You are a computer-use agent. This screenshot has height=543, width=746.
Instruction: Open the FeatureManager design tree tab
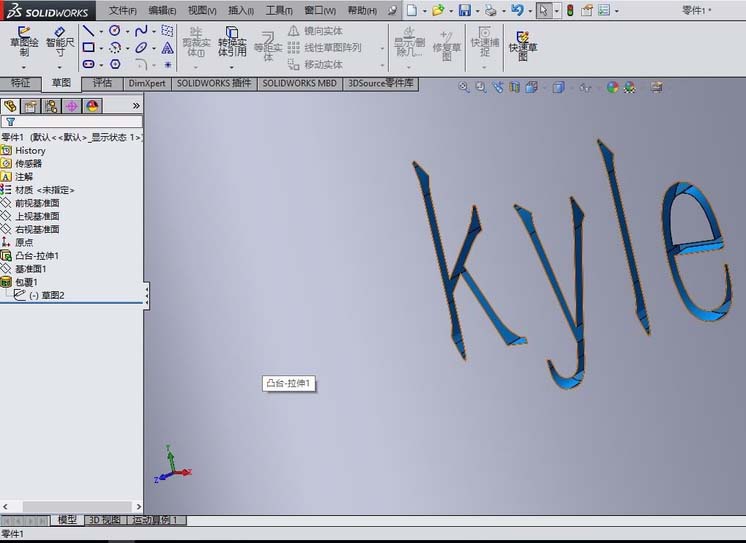pyautogui.click(x=10, y=106)
